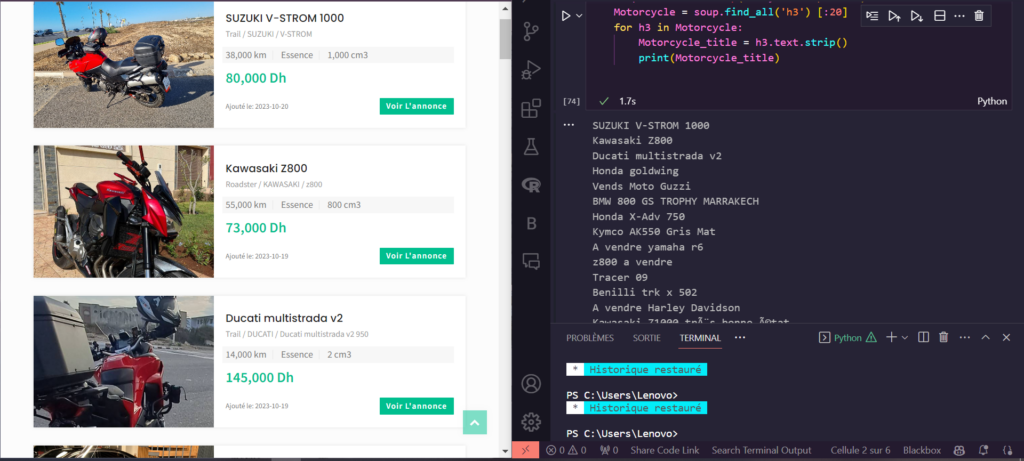Run the notebook cell
Screen dimensions: 1024x461
(x=566, y=16)
